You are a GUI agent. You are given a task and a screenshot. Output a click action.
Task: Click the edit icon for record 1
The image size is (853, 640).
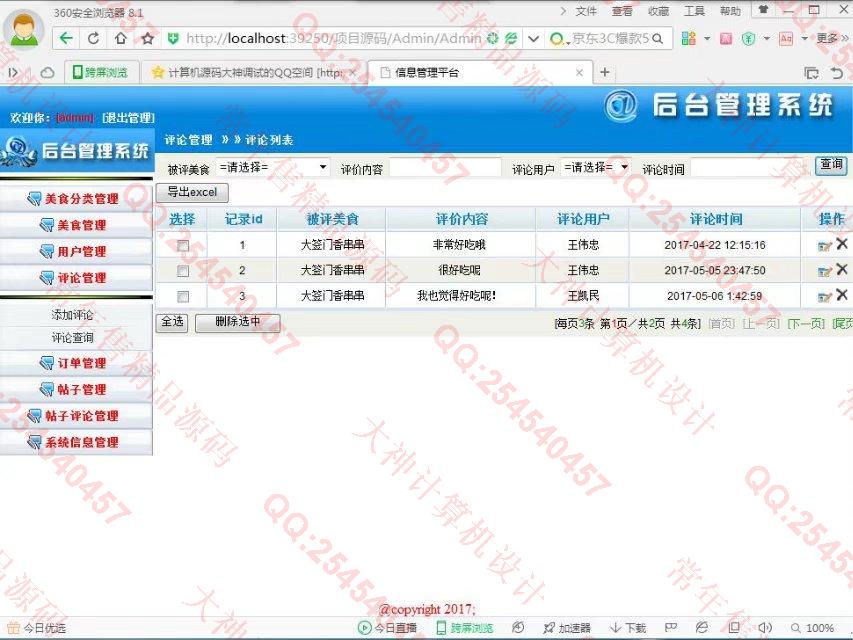pos(824,245)
